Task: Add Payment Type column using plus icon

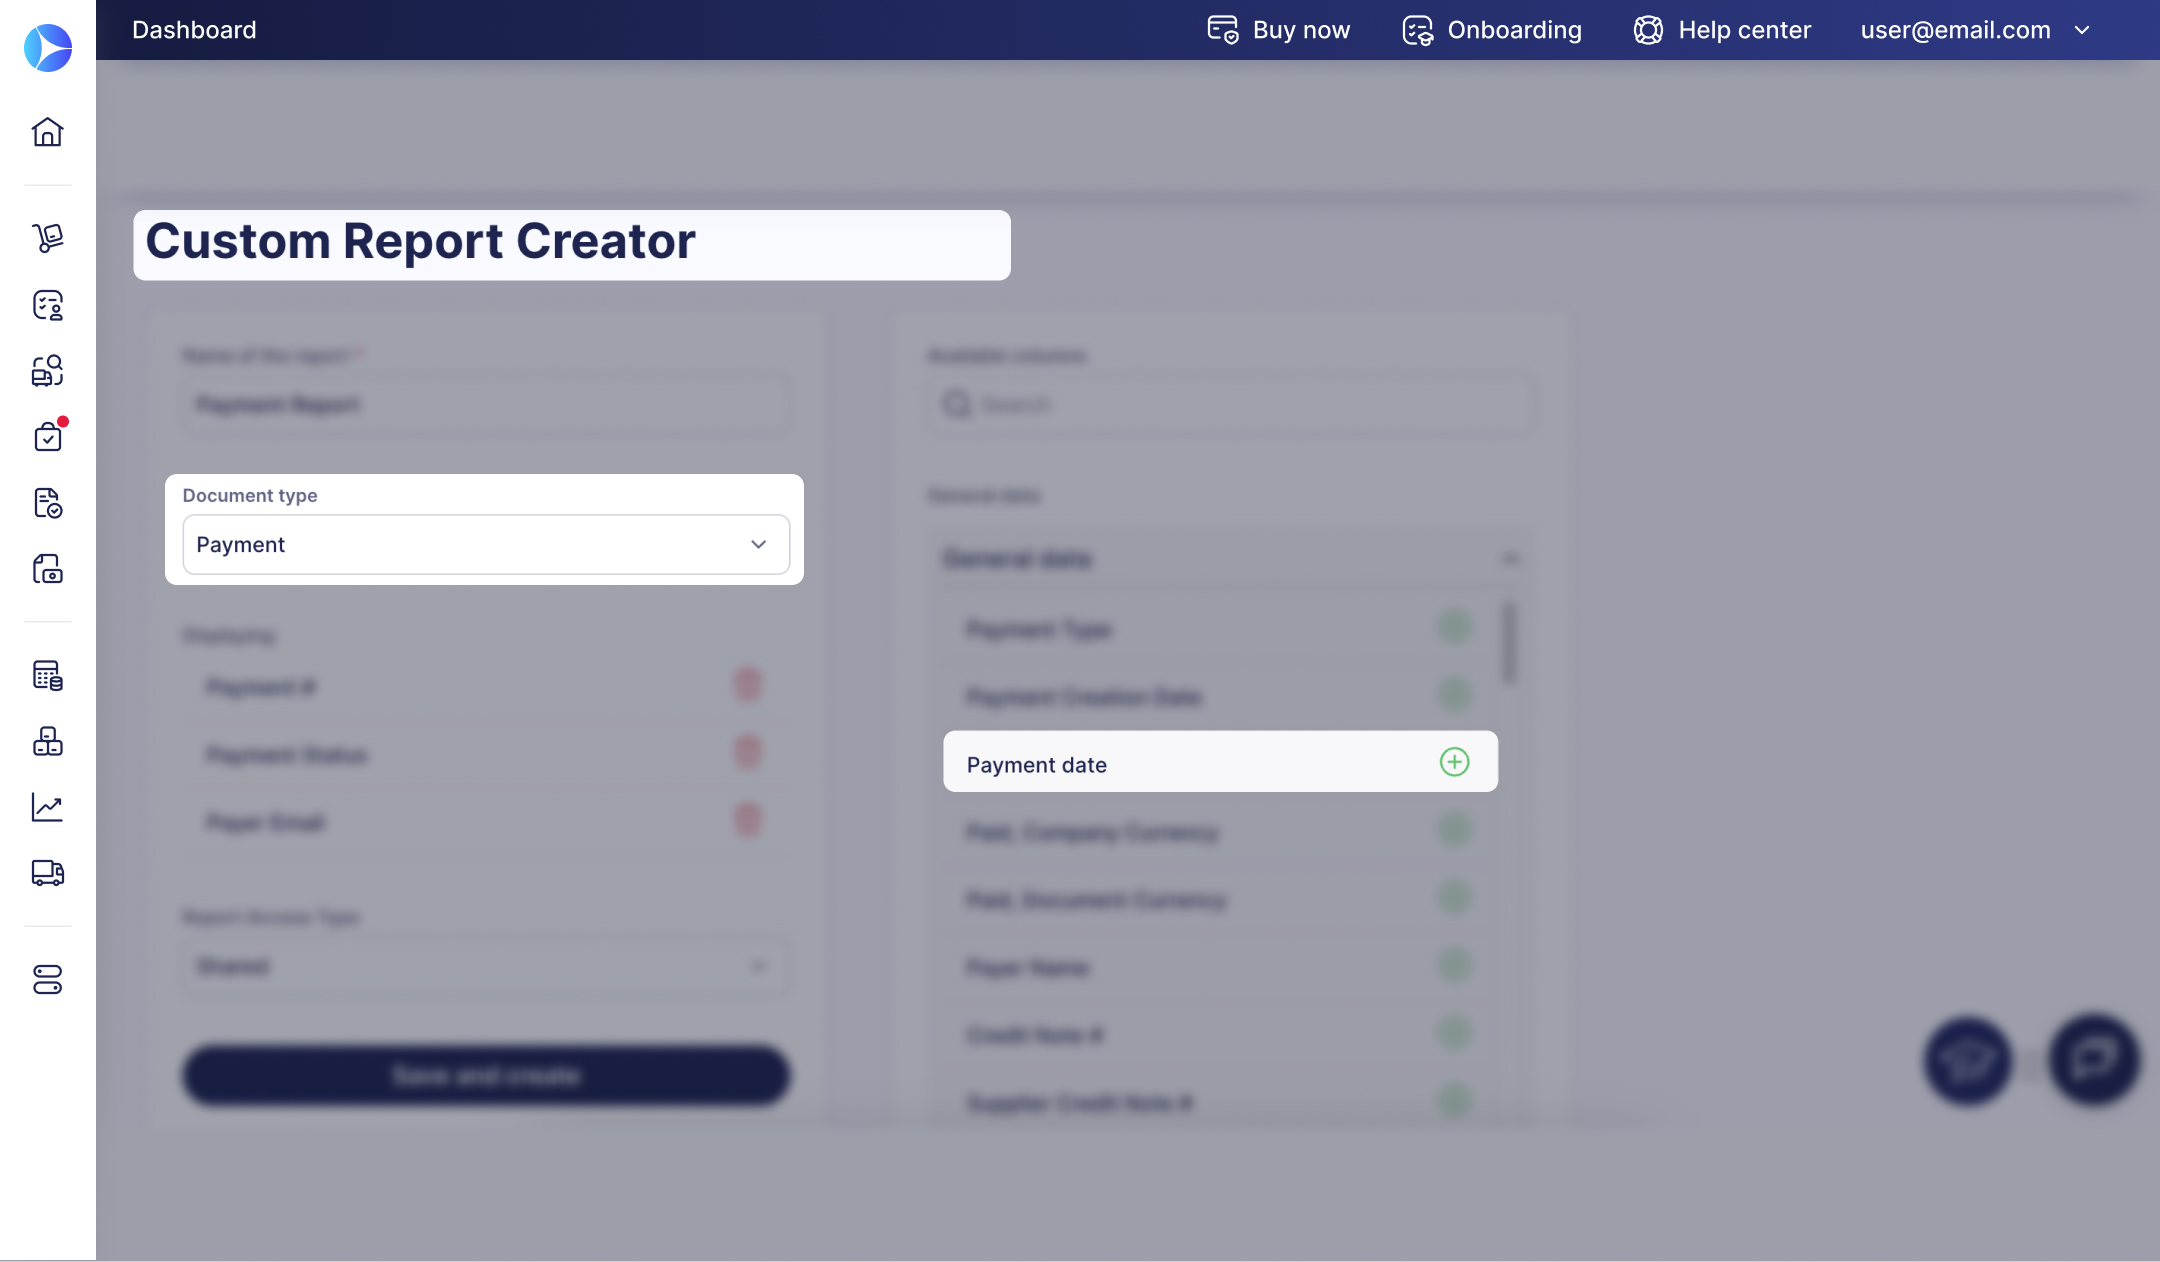Action: 1454,627
